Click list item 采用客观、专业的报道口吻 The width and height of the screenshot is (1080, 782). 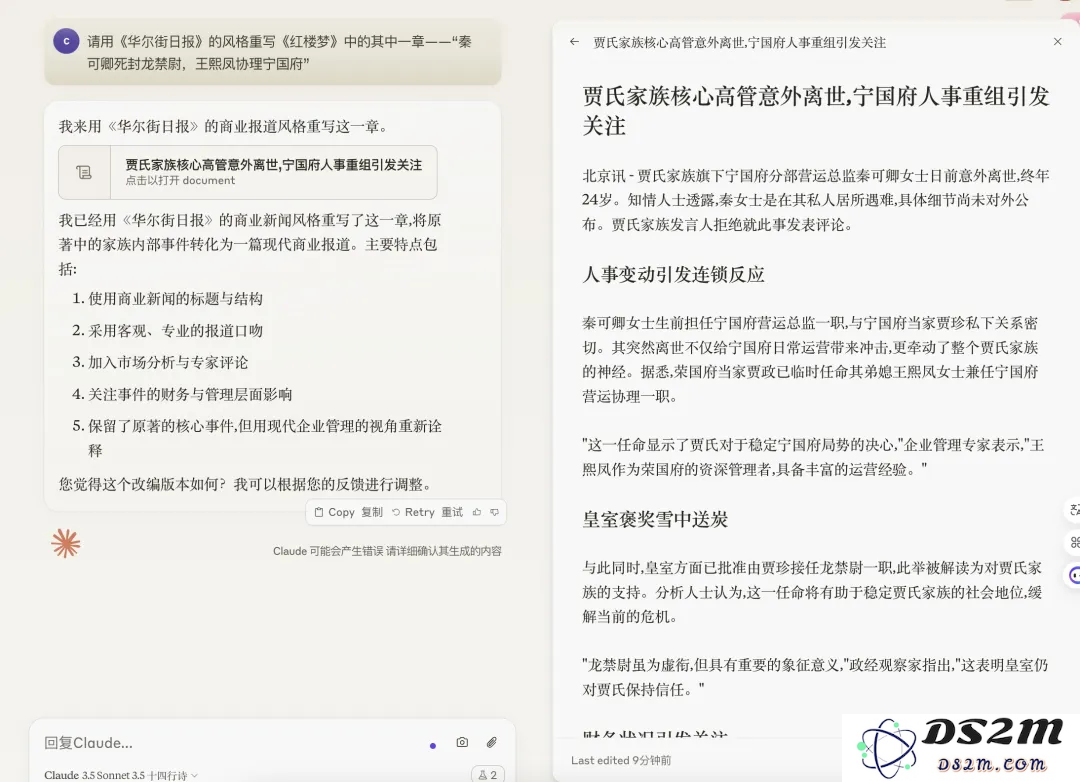tap(175, 330)
